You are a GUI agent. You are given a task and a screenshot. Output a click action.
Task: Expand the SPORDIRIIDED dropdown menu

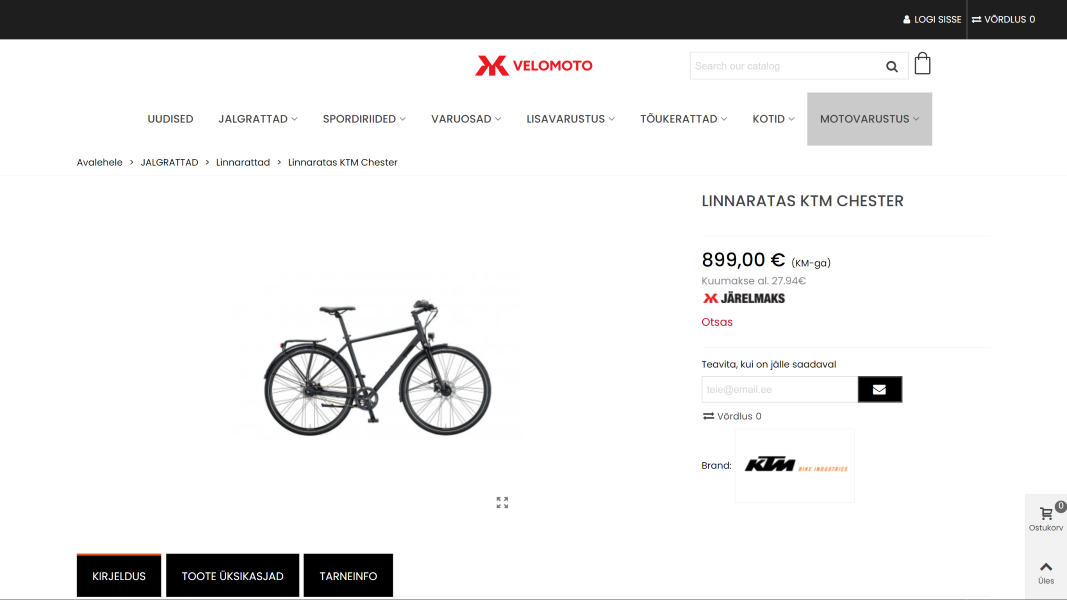pos(364,118)
